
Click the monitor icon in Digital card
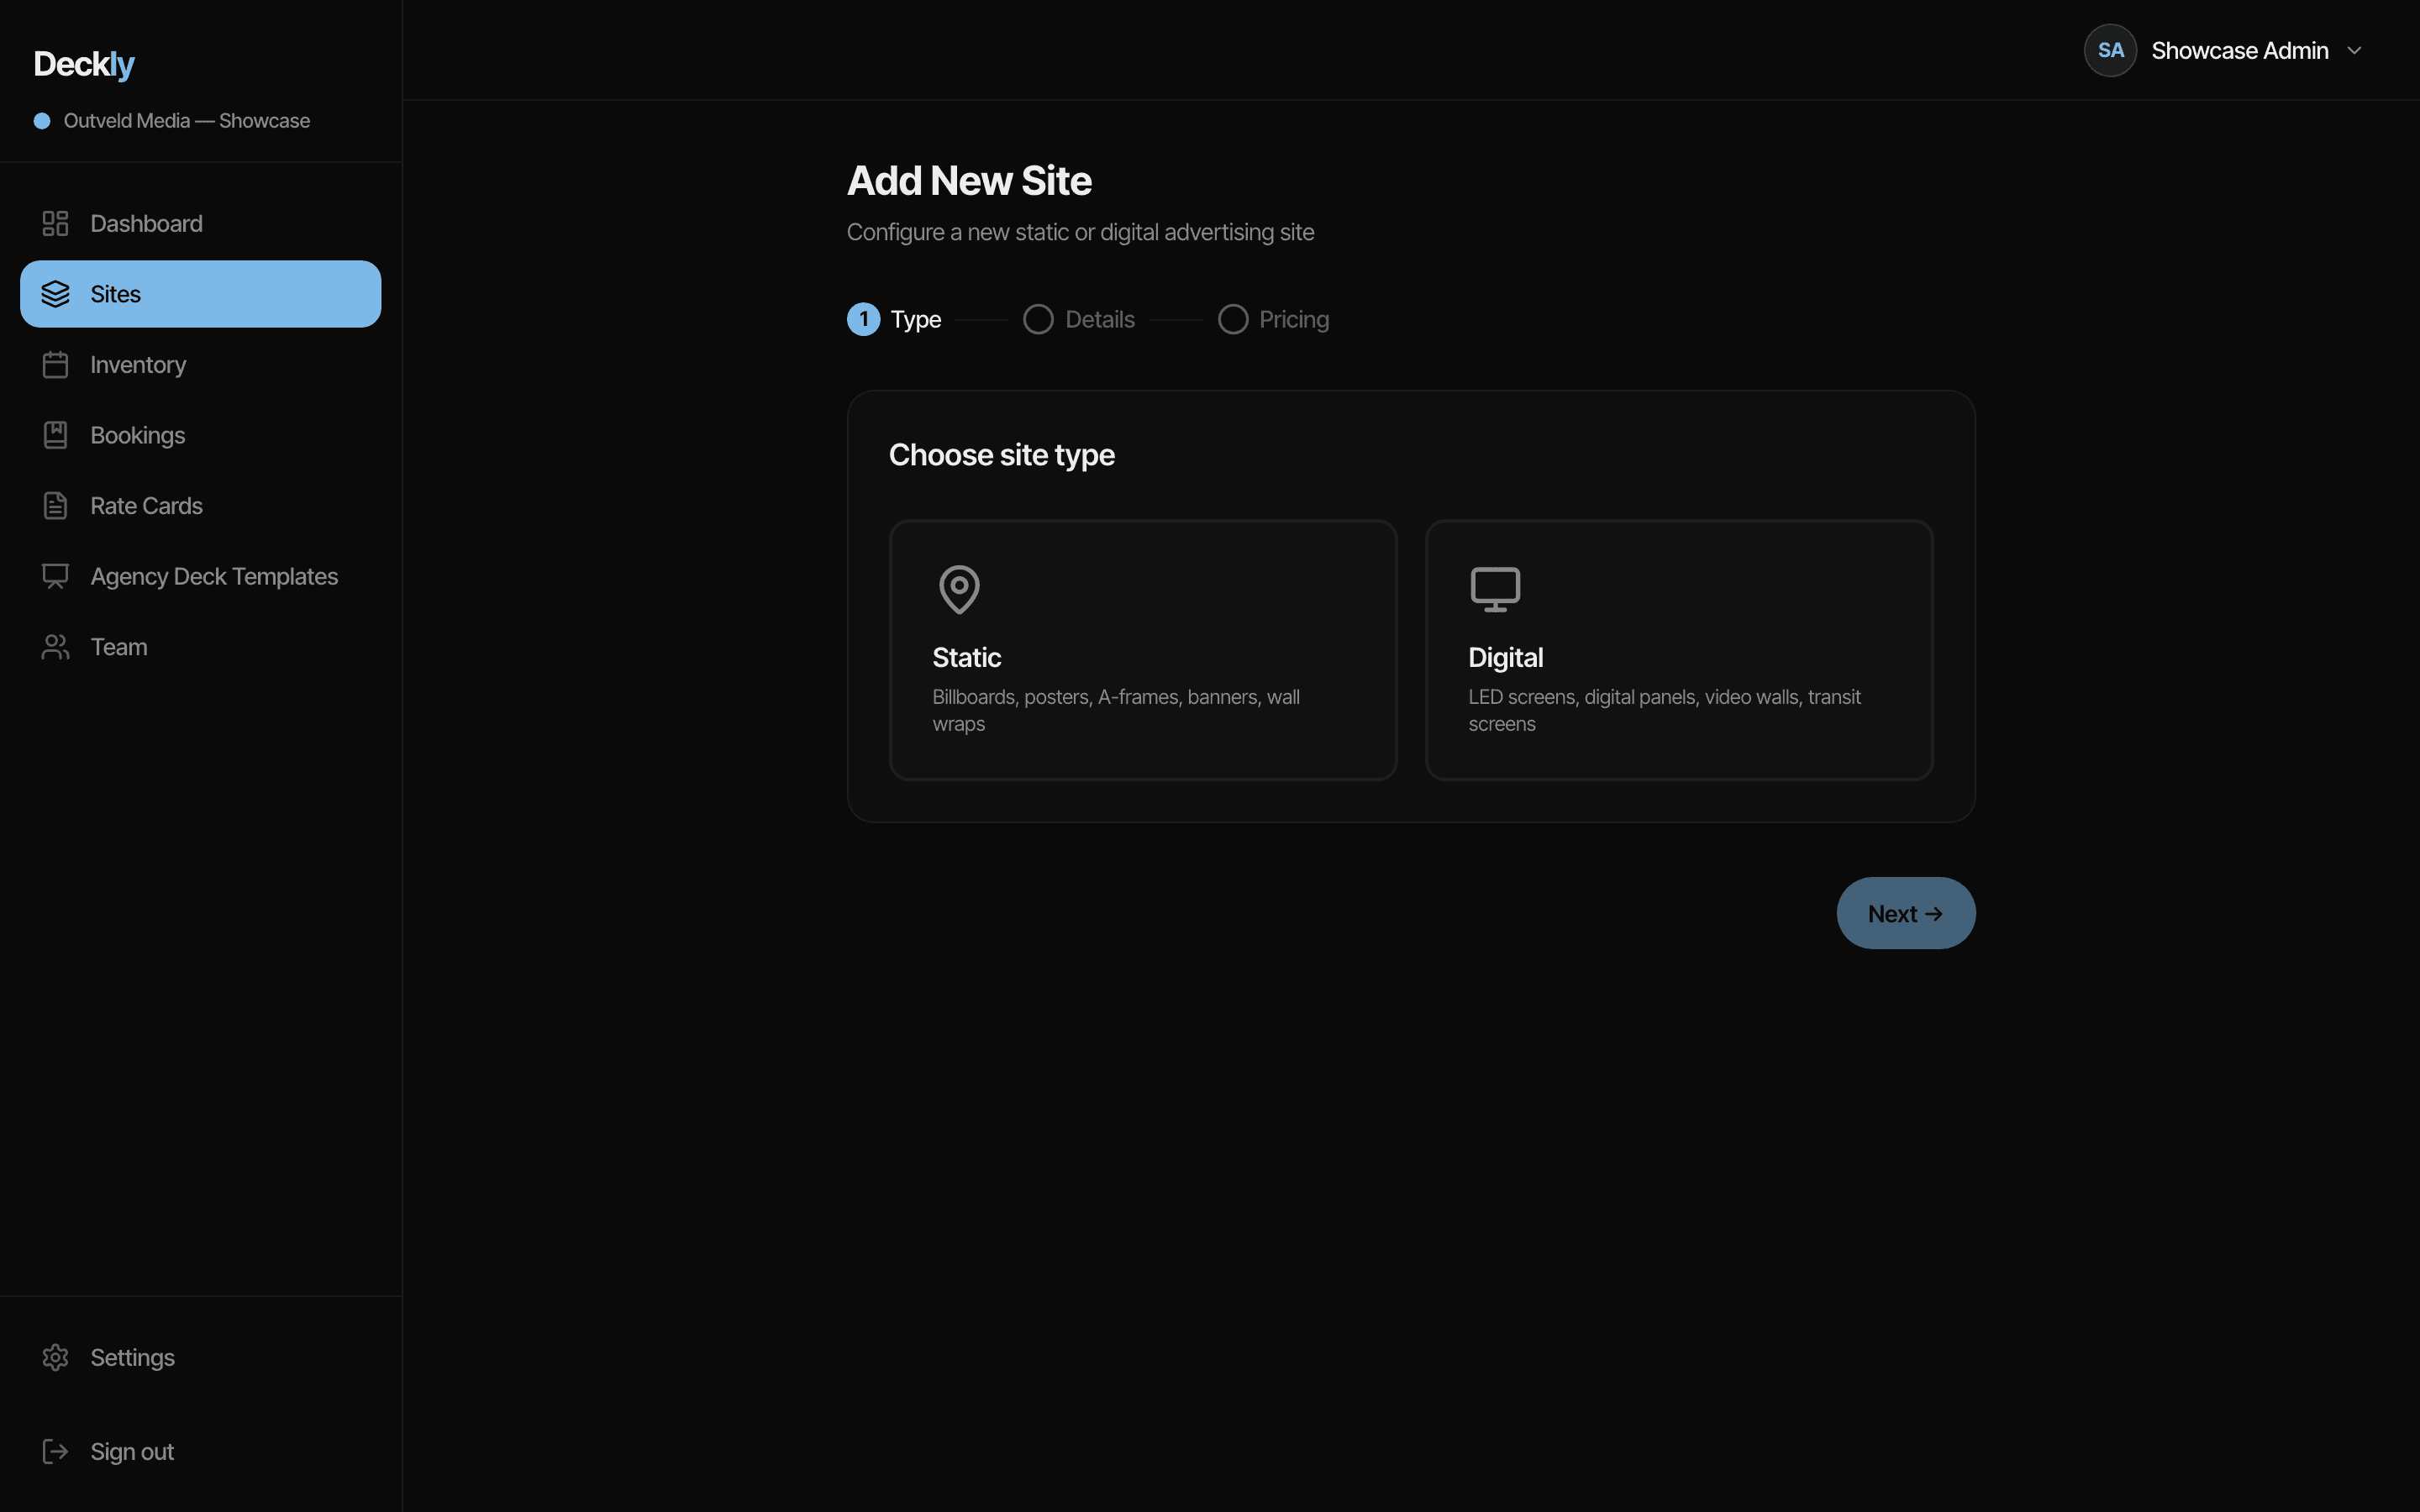coord(1495,589)
